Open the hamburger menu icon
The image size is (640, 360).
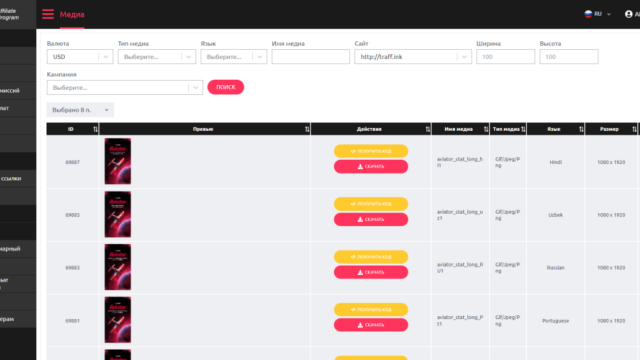click(48, 14)
